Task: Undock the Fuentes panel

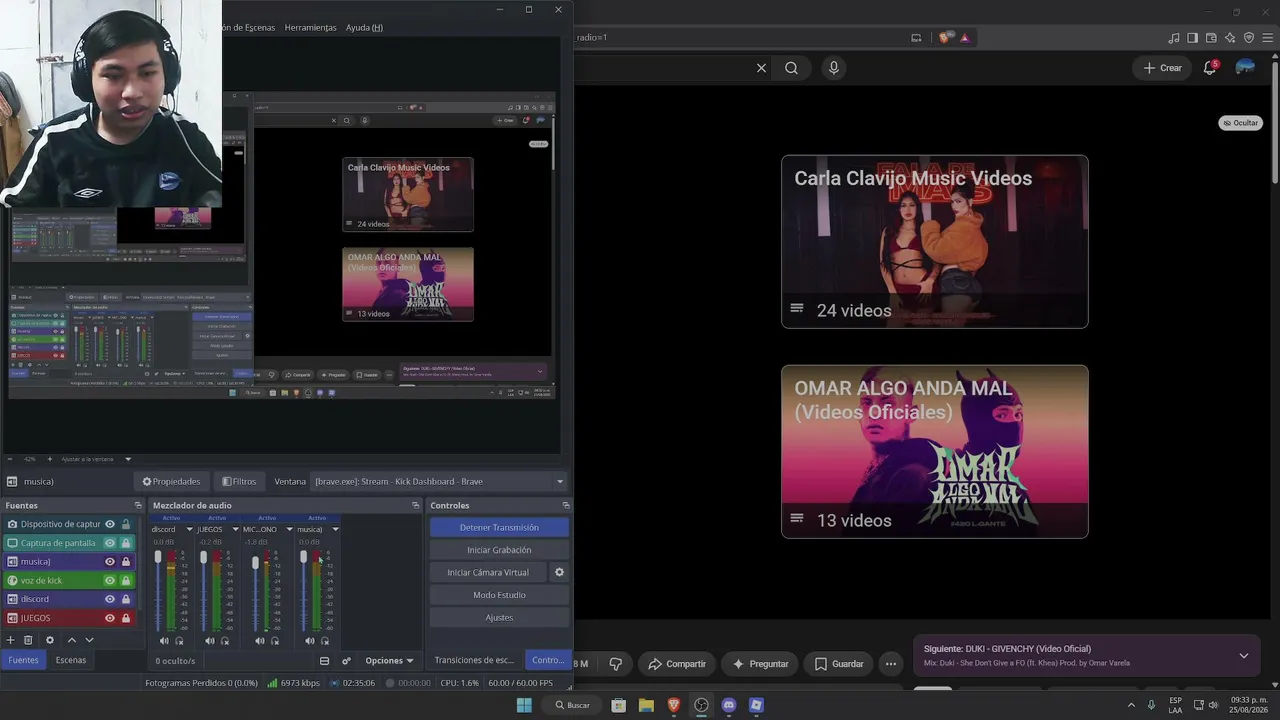Action: click(x=138, y=505)
